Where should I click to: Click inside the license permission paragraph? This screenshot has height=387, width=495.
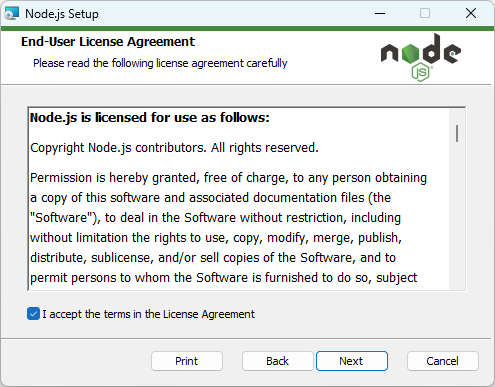(228, 228)
